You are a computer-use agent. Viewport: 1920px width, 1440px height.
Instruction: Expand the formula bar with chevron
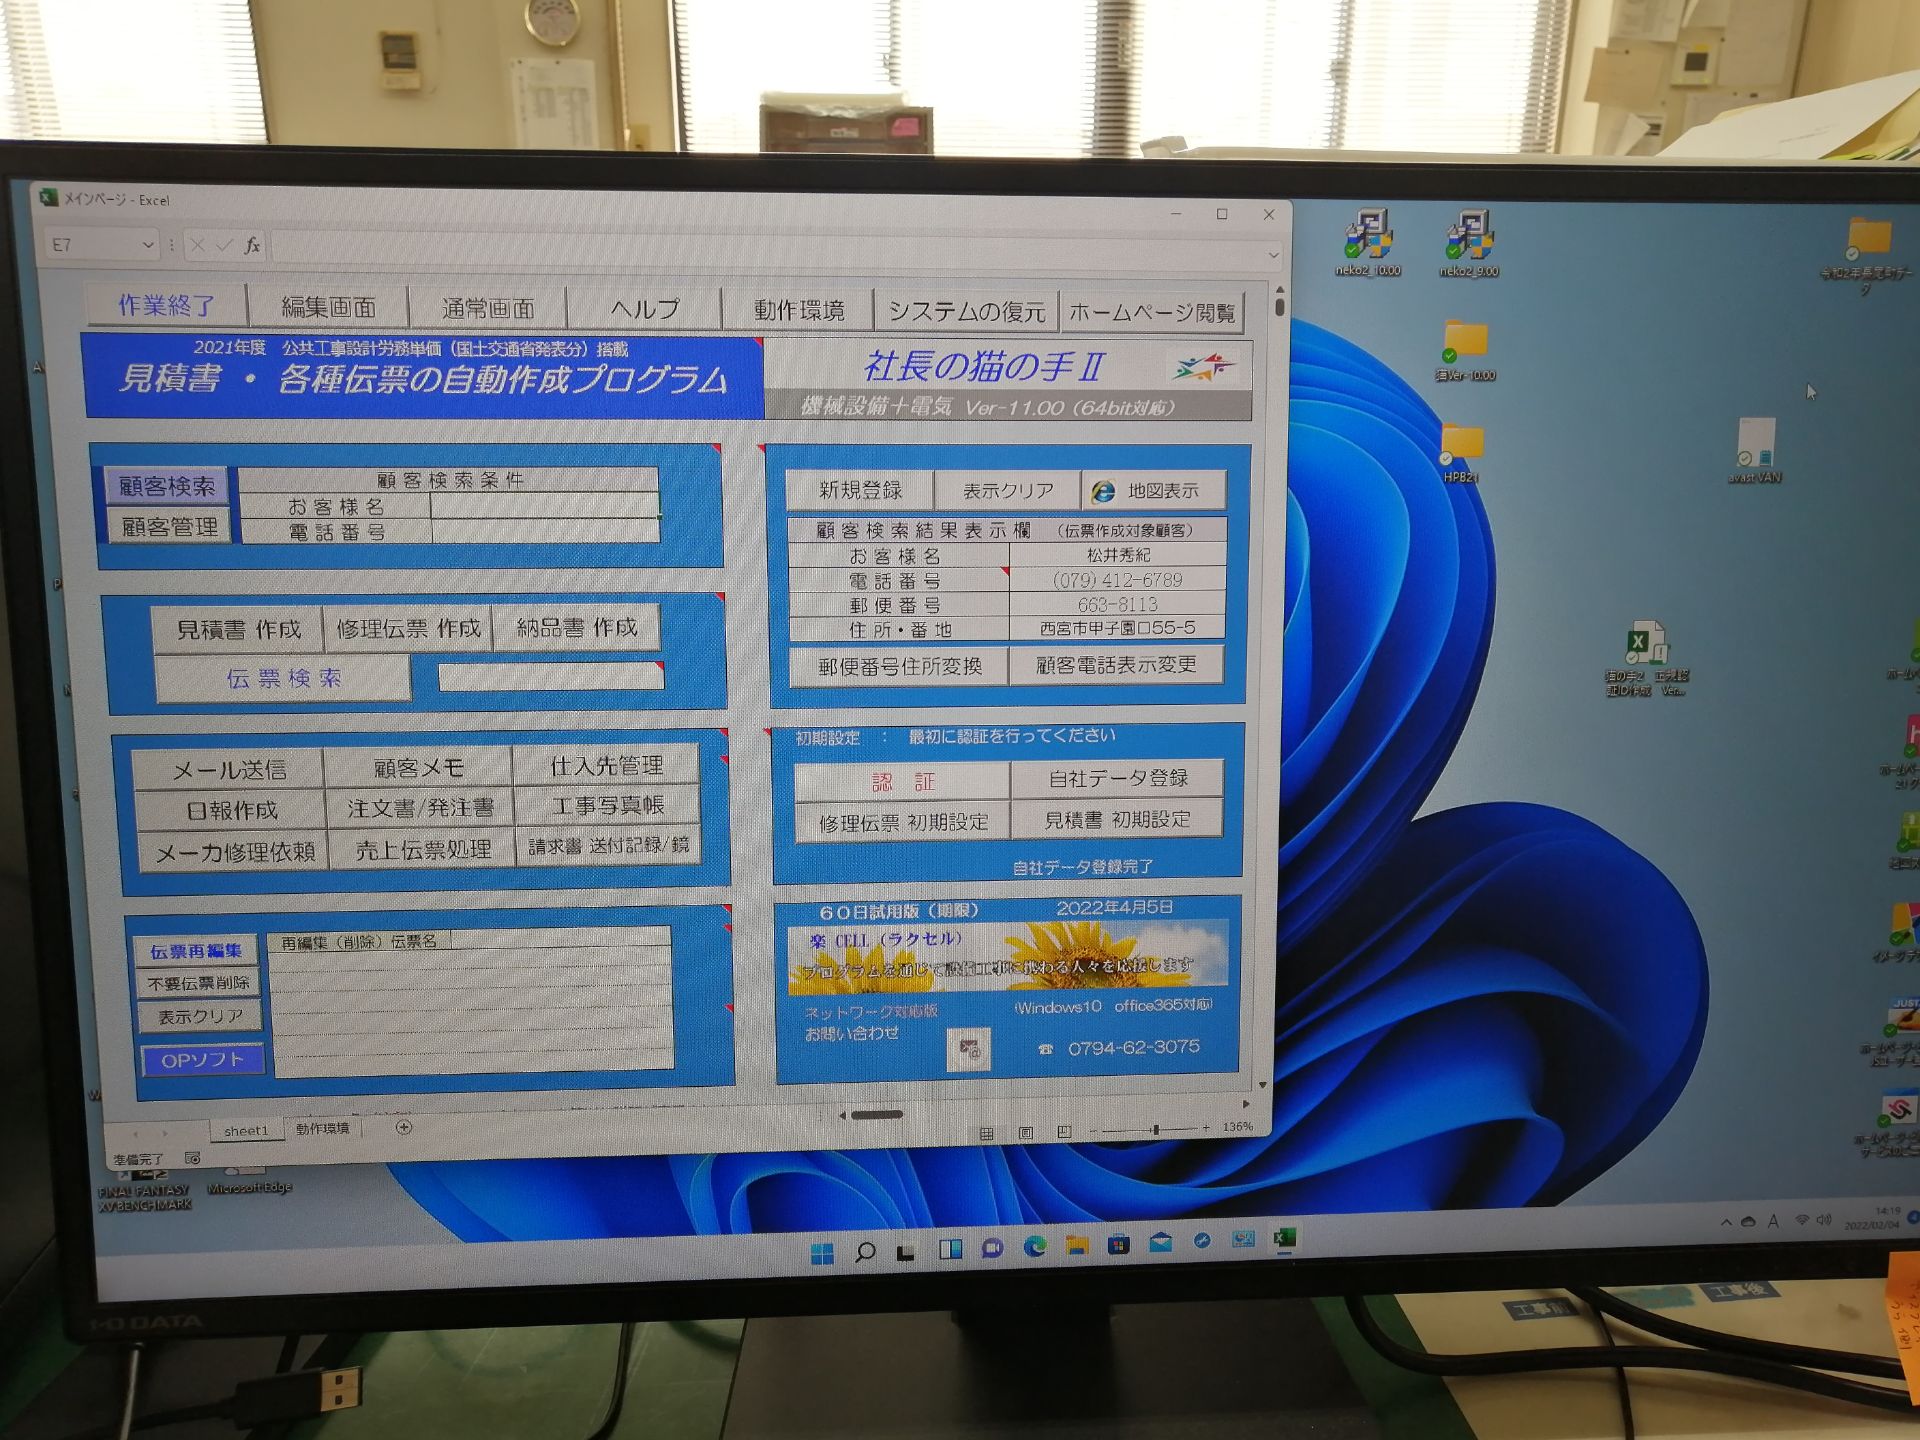pyautogui.click(x=1273, y=255)
